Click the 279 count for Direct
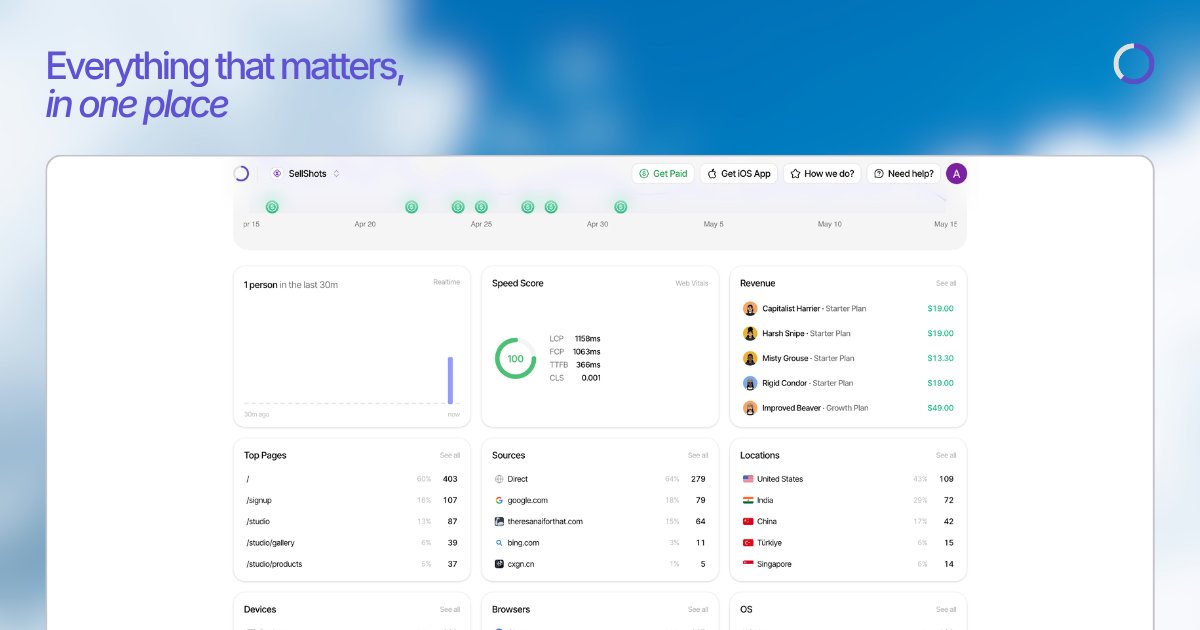1200x630 pixels. [698, 479]
